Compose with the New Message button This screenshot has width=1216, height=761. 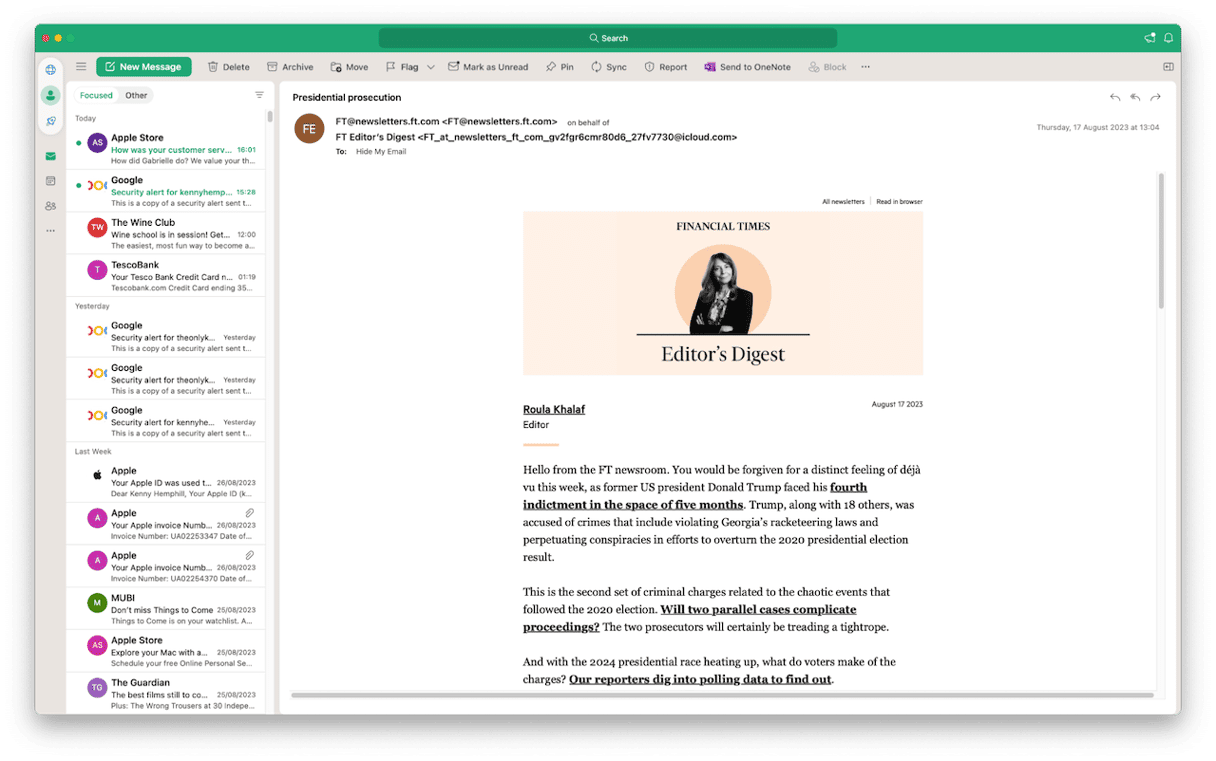pos(143,67)
